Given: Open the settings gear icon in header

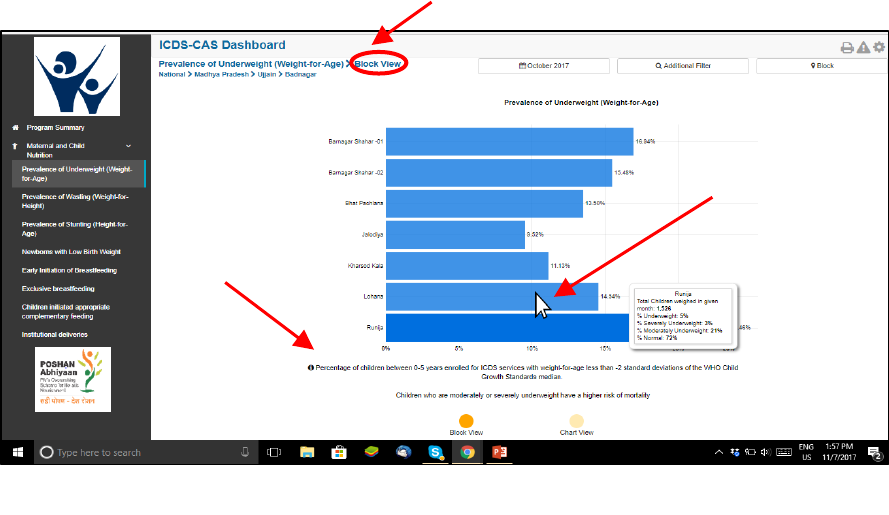Looking at the screenshot, I should (x=879, y=47).
